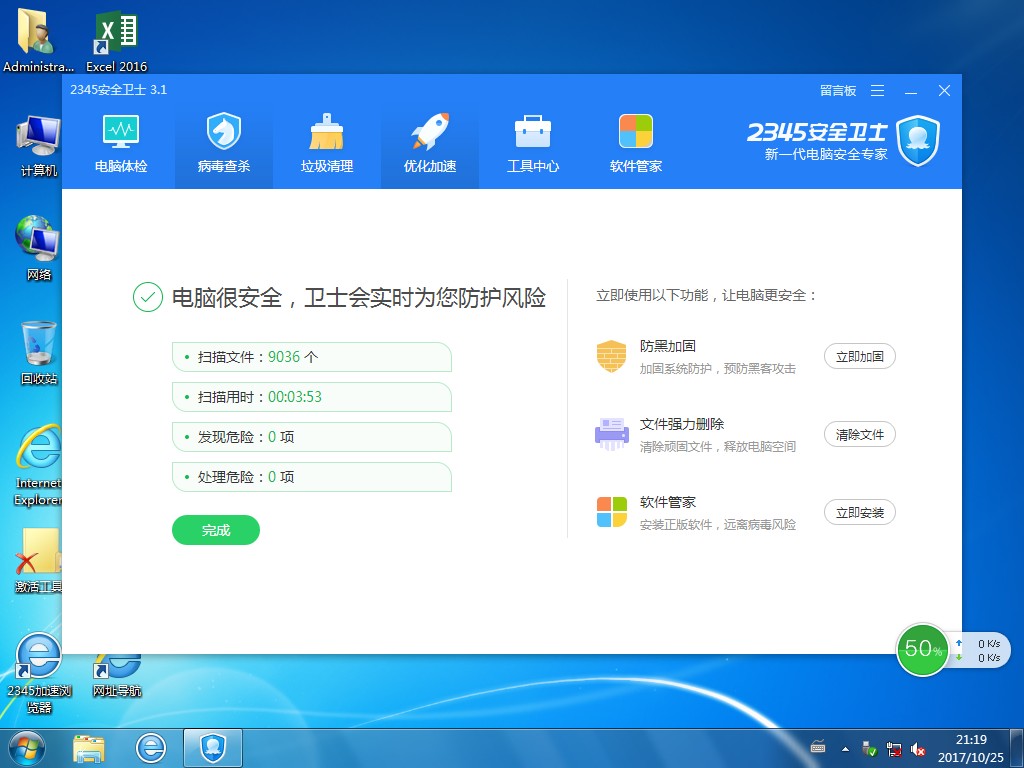Show hidden tray icons arrow
This screenshot has height=768, width=1024.
(x=845, y=749)
